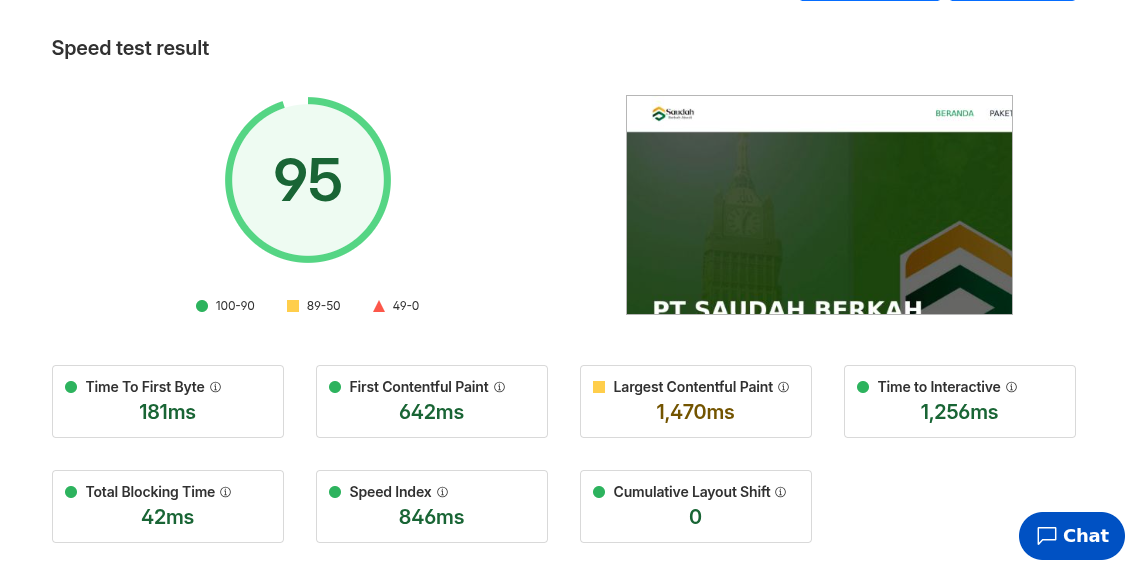Click the 846ms value

pos(431,517)
